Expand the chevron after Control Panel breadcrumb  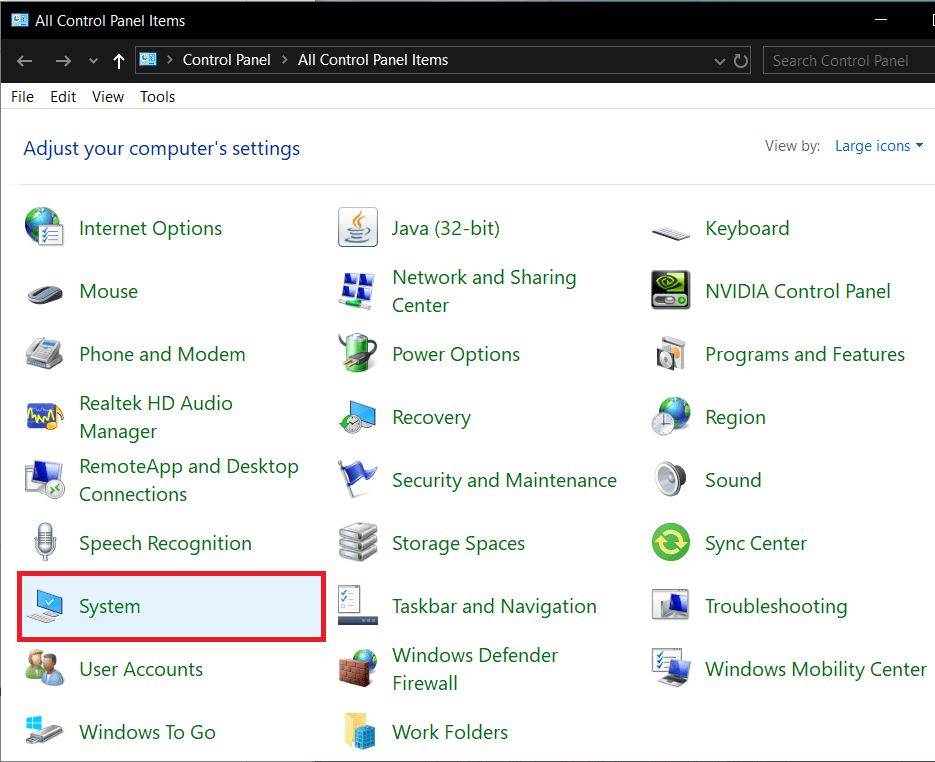pyautogui.click(x=284, y=60)
